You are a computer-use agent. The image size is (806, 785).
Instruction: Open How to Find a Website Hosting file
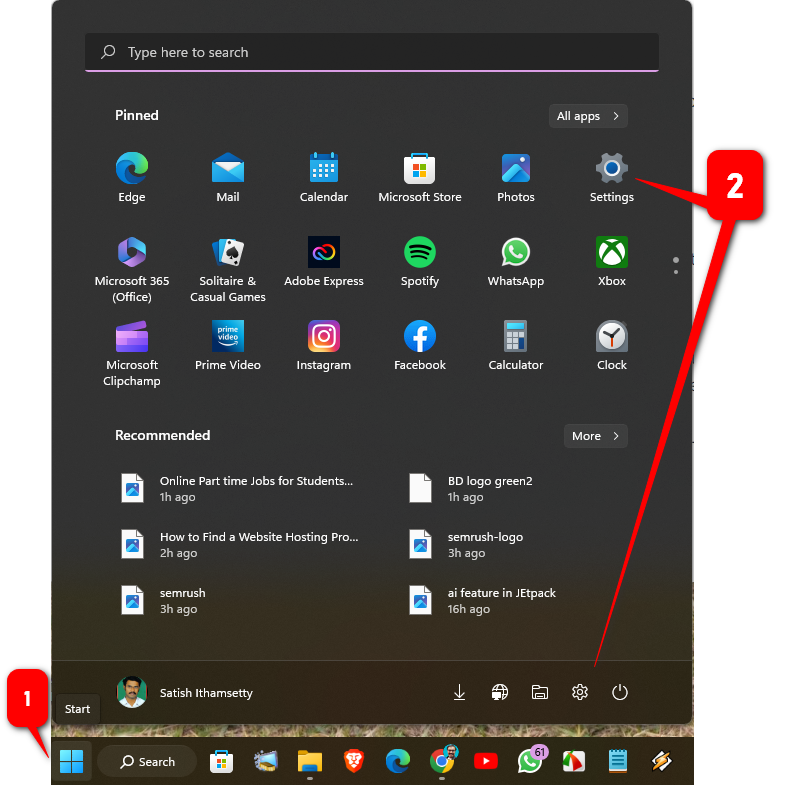point(241,544)
